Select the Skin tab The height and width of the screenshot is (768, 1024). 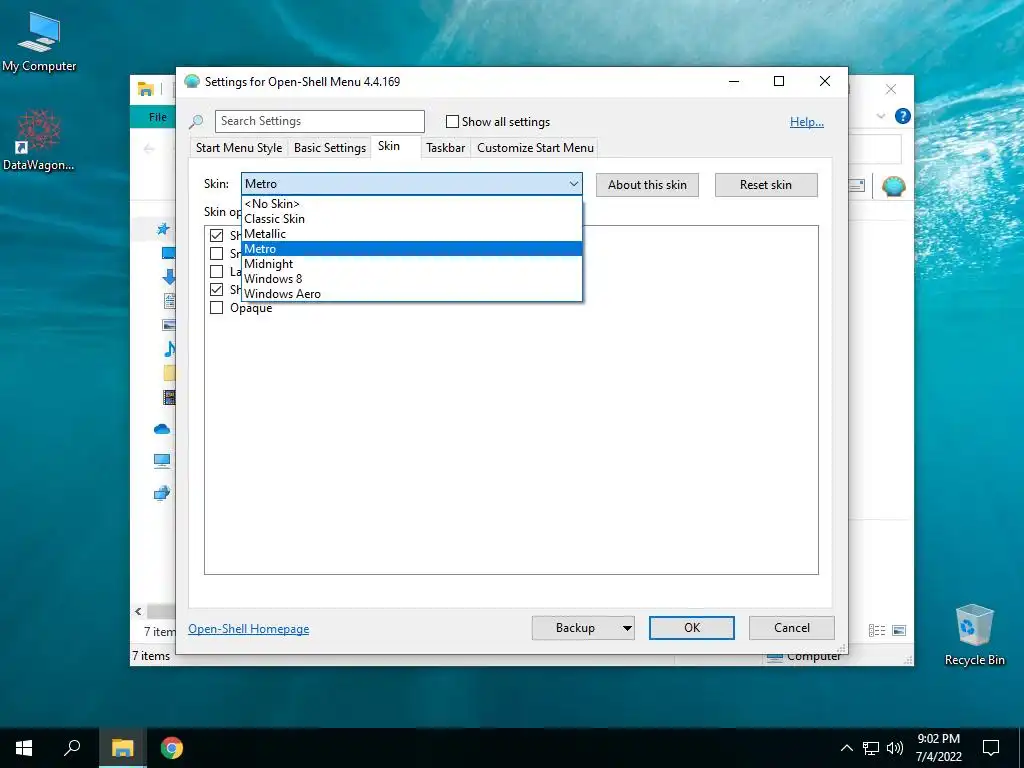tap(389, 146)
